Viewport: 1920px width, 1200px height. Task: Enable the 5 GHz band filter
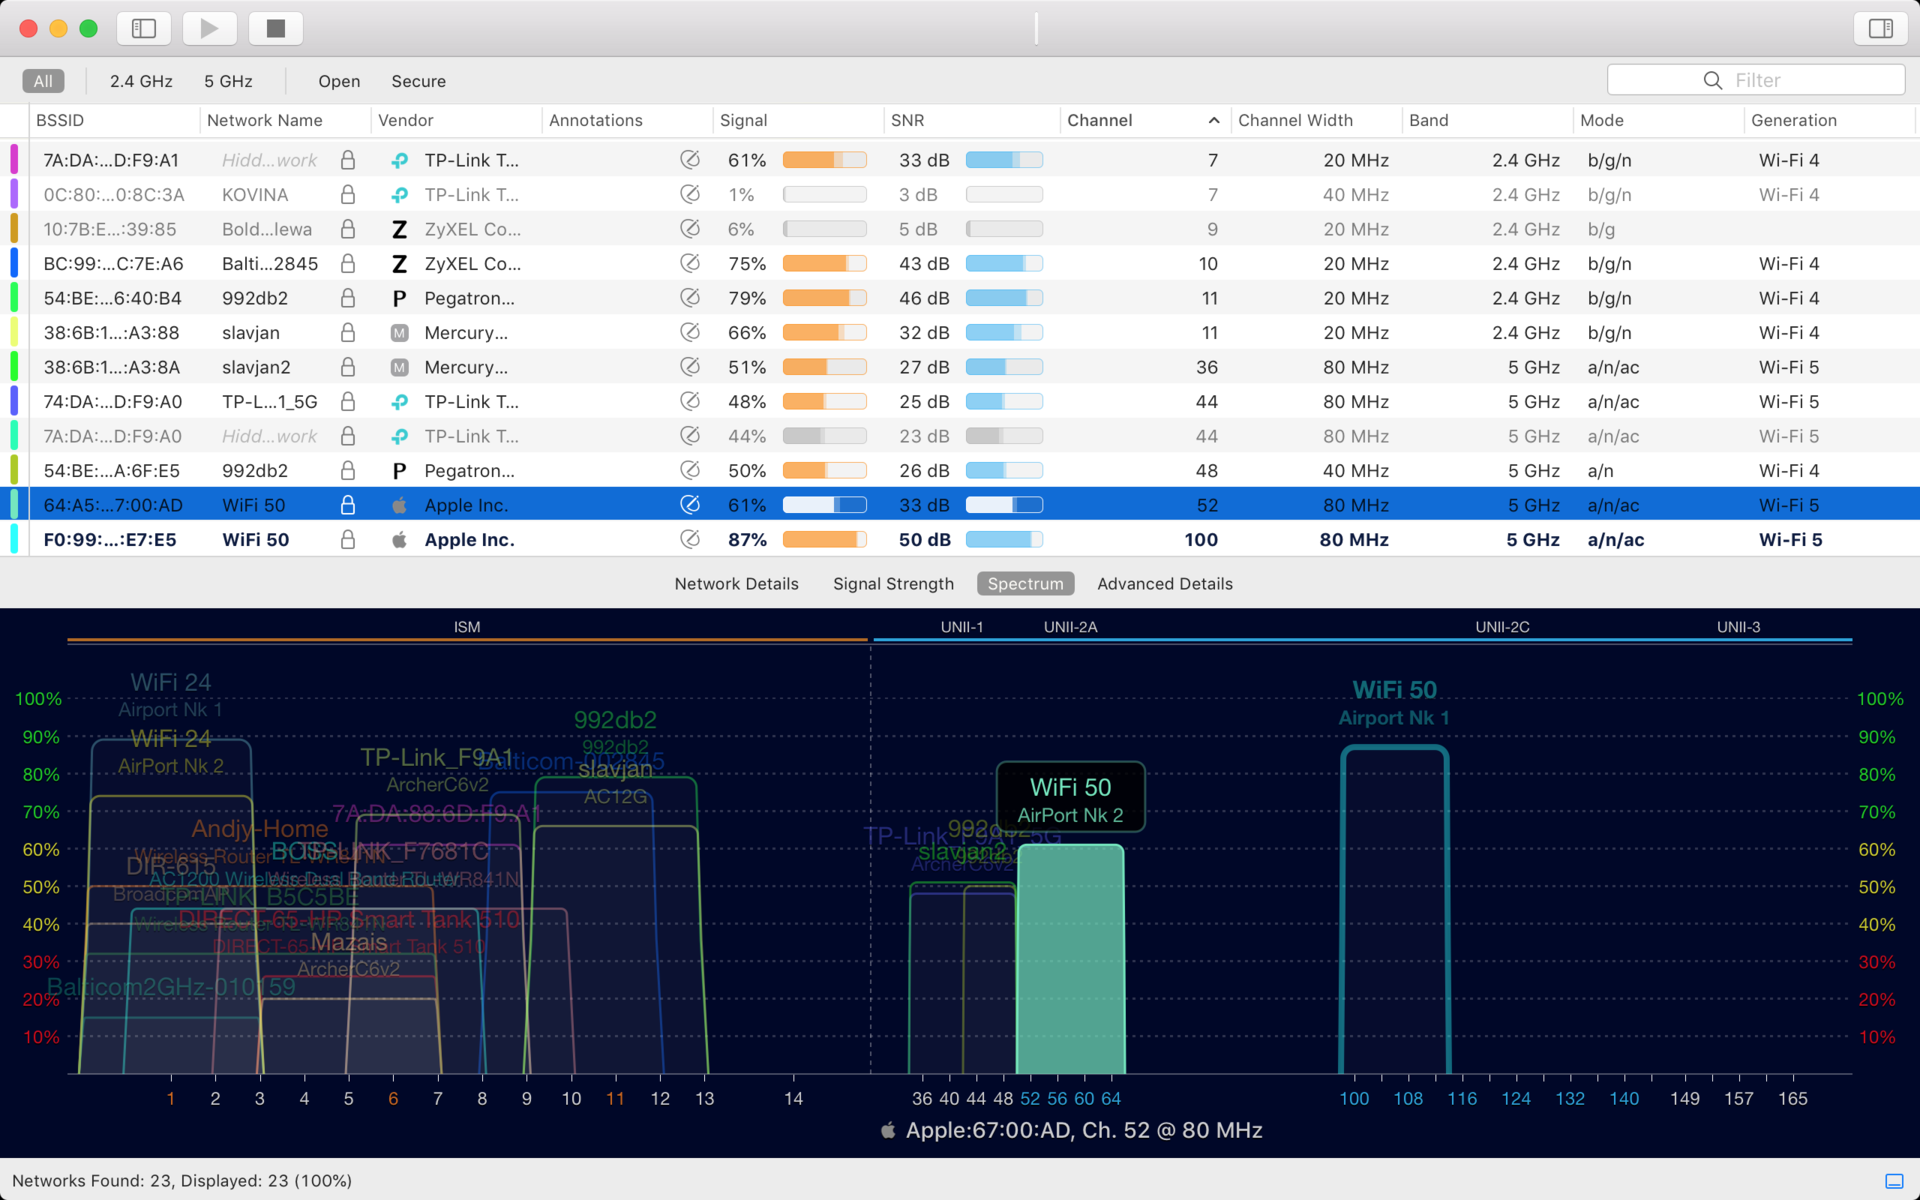[228, 81]
